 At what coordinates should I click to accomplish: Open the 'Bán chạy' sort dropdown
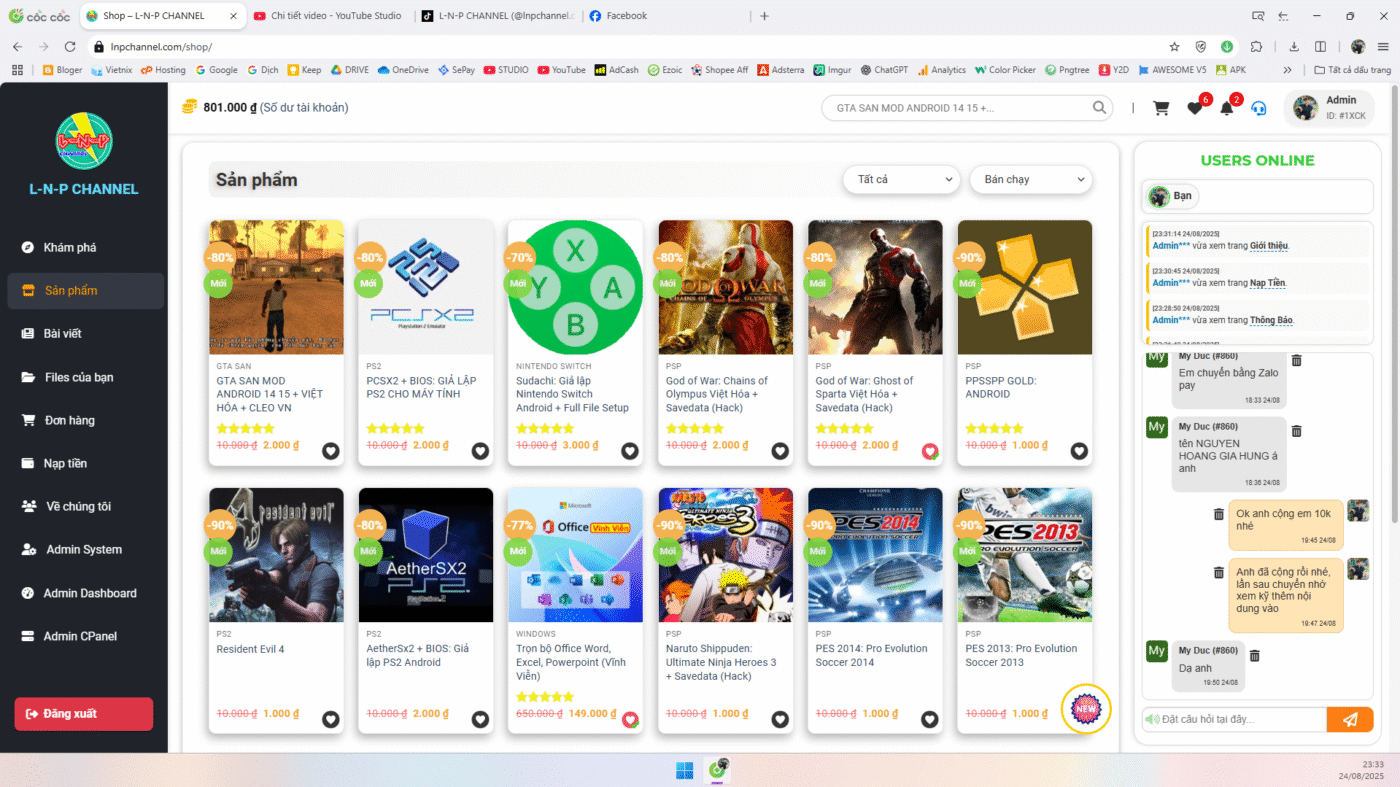1031,180
